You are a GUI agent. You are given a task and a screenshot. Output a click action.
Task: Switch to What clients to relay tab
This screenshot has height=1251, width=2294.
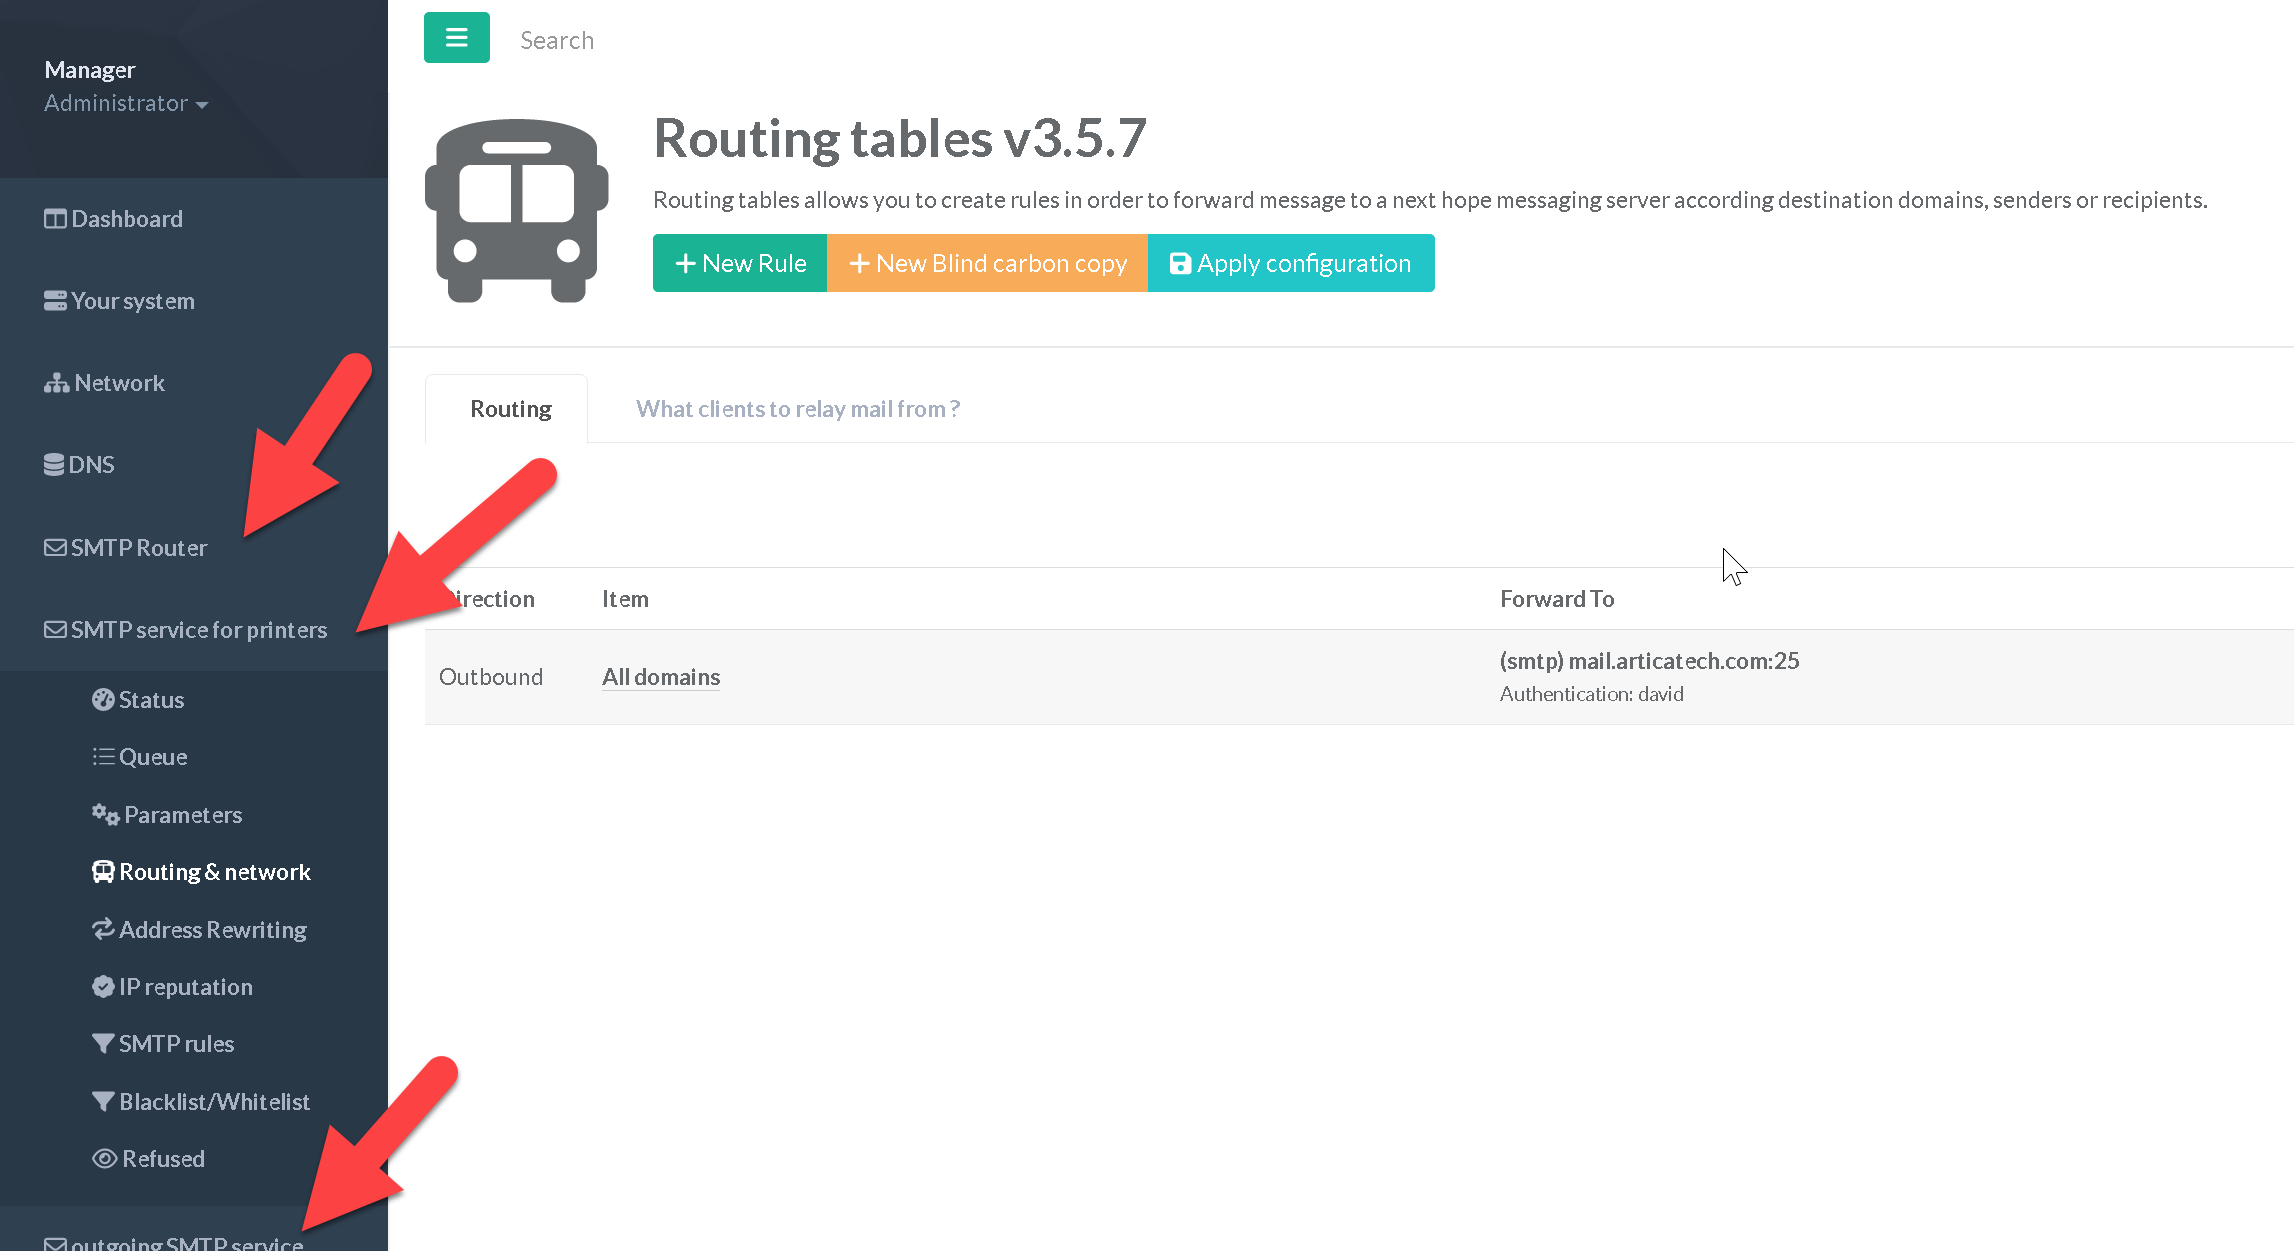pyautogui.click(x=797, y=409)
